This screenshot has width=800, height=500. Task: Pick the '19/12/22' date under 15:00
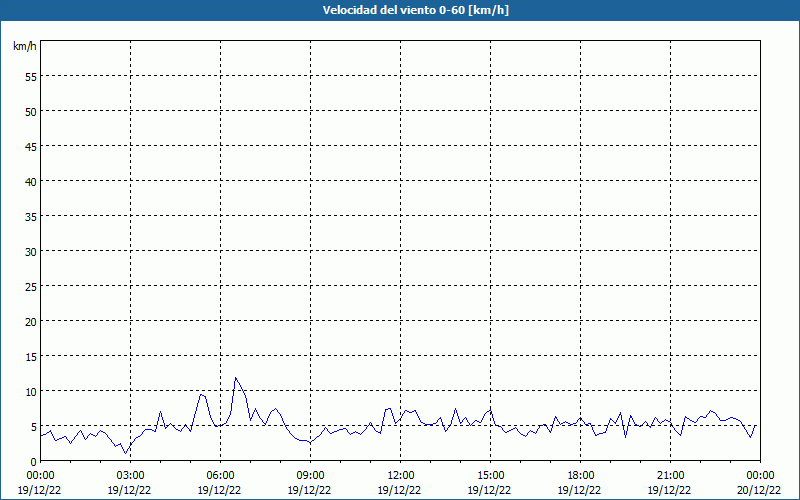tap(489, 490)
